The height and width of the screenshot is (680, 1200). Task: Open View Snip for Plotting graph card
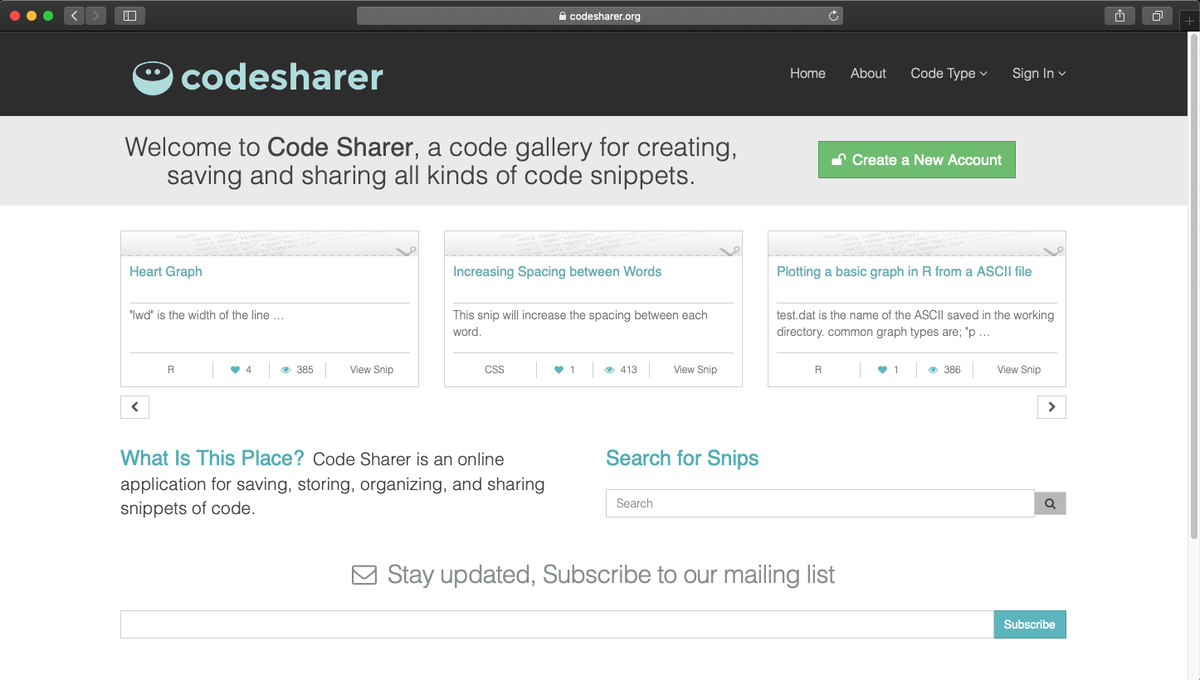tap(1019, 370)
